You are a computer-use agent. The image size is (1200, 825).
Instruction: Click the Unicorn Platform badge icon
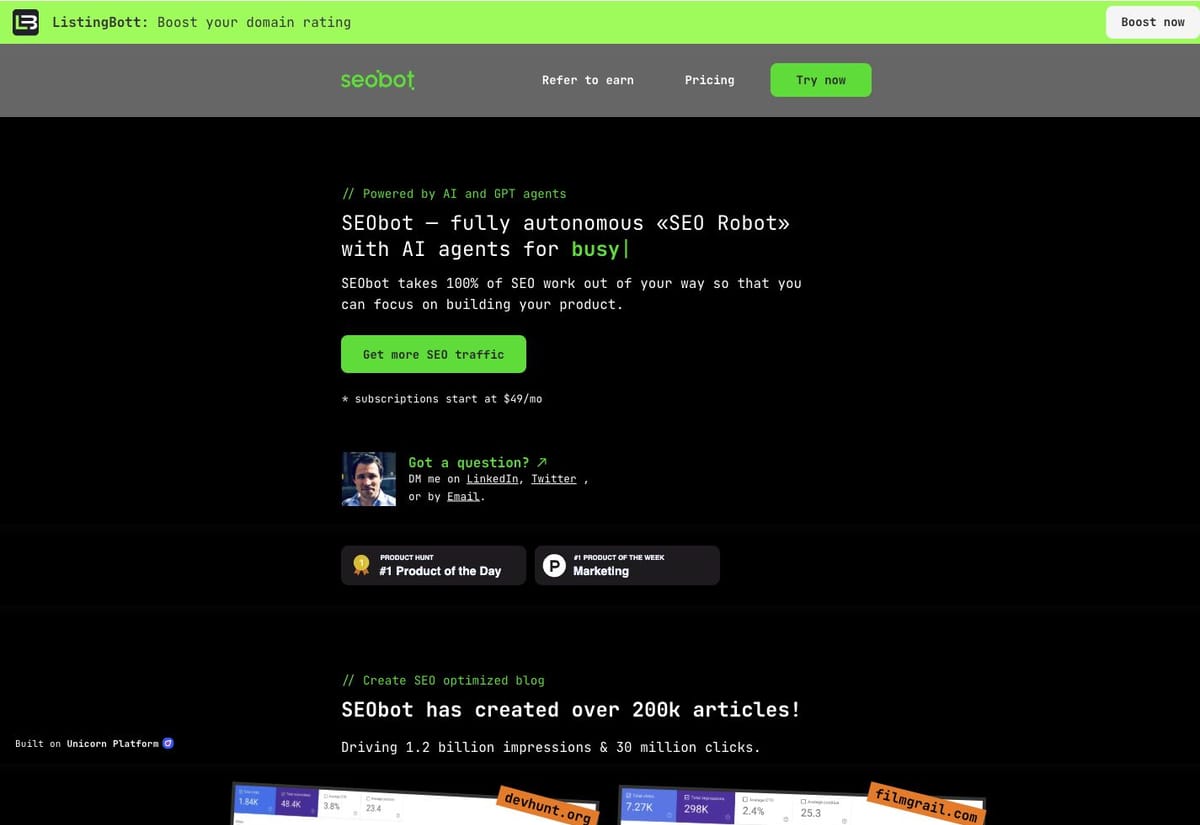(168, 743)
